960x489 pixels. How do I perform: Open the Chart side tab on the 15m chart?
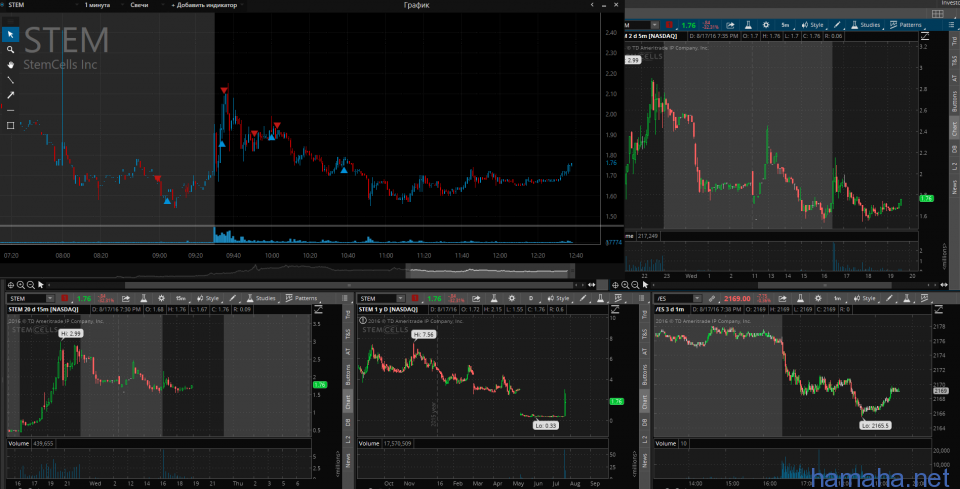point(348,400)
